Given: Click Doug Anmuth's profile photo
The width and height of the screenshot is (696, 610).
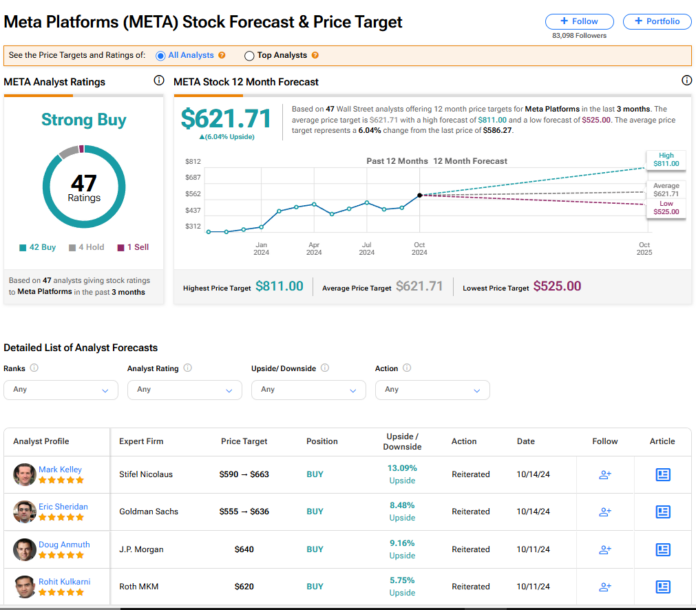Looking at the screenshot, I should pyautogui.click(x=24, y=549).
